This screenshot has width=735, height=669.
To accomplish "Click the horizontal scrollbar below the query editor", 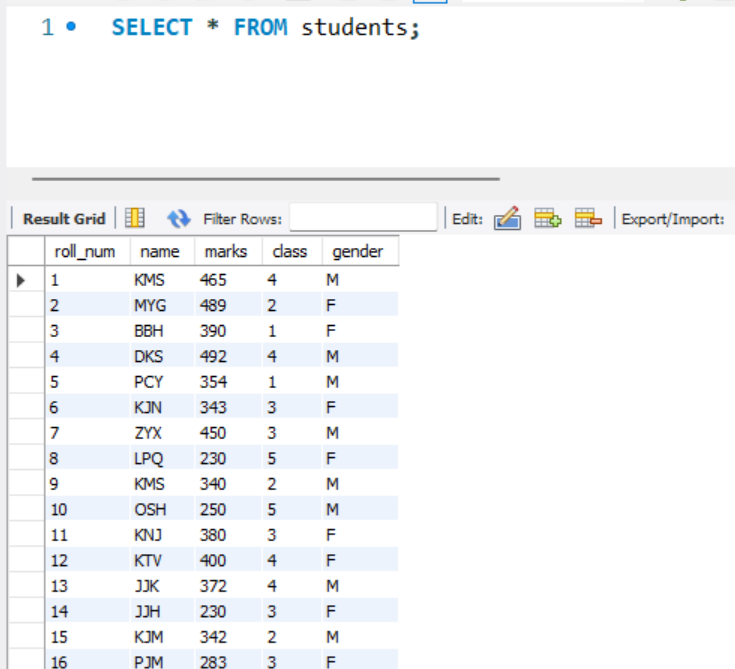I will 265,180.
